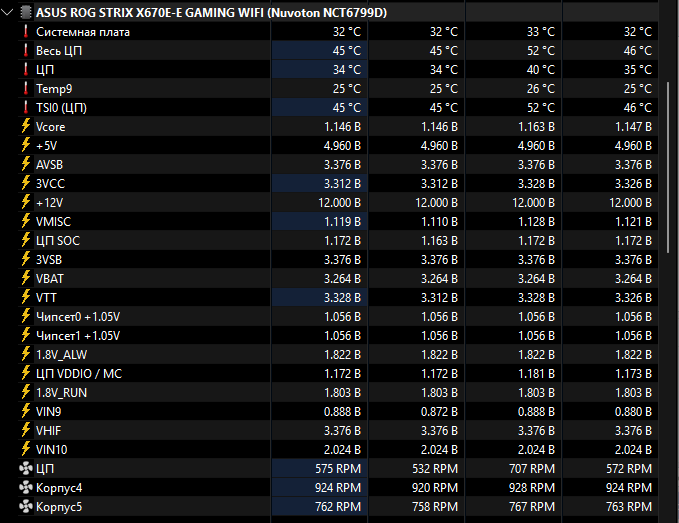Click thermometer icon of Весь ЦП row
The height and width of the screenshot is (523, 679).
click(26, 51)
